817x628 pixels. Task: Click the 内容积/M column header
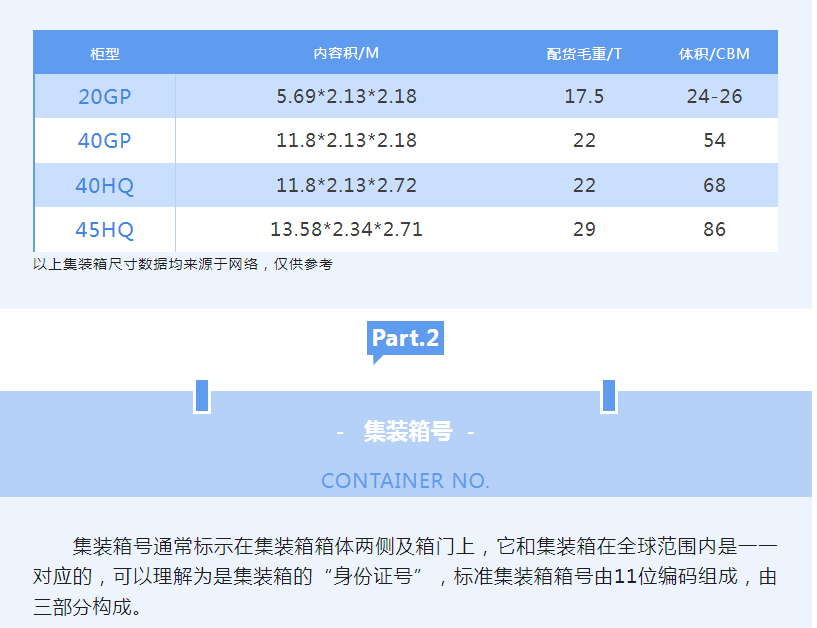pyautogui.click(x=346, y=53)
